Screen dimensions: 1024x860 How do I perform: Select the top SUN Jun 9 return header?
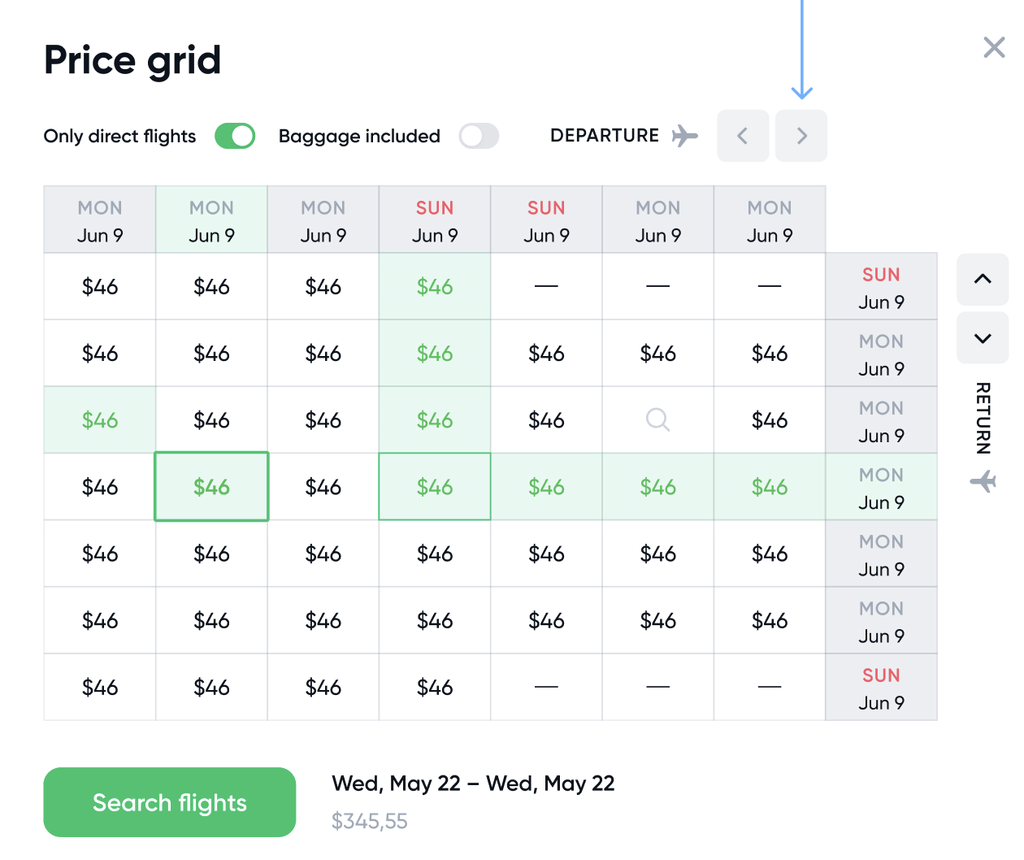pyautogui.click(x=882, y=287)
